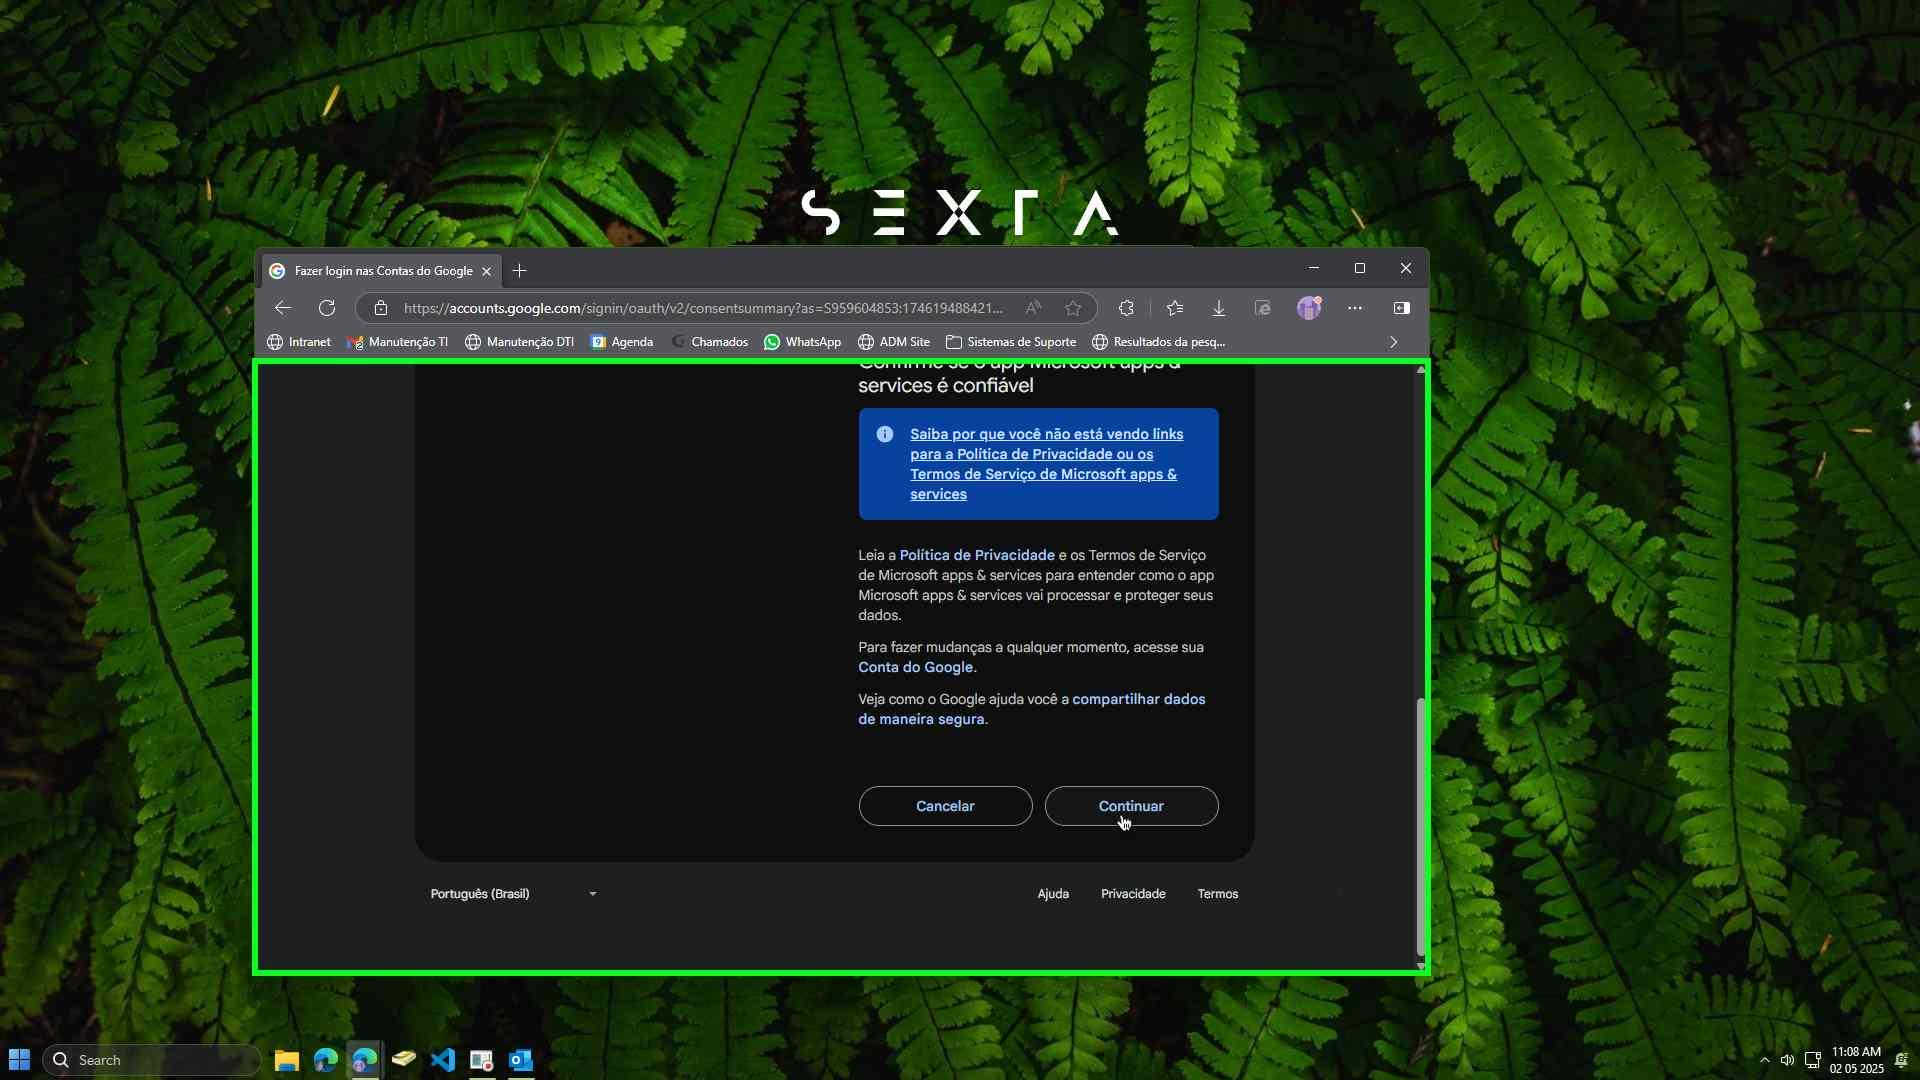The image size is (1920, 1080).
Task: Open compartilhar dados de maneira segura link
Action: point(1031,709)
